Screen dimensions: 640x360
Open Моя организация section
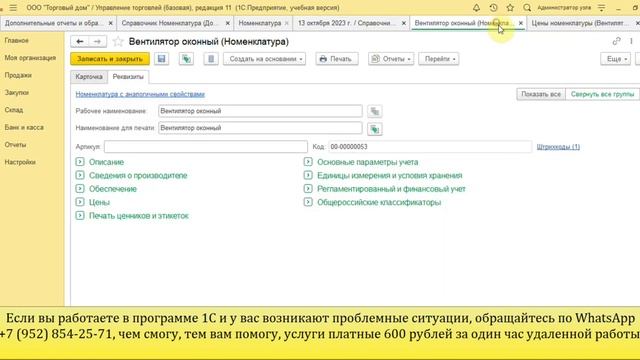pos(30,58)
